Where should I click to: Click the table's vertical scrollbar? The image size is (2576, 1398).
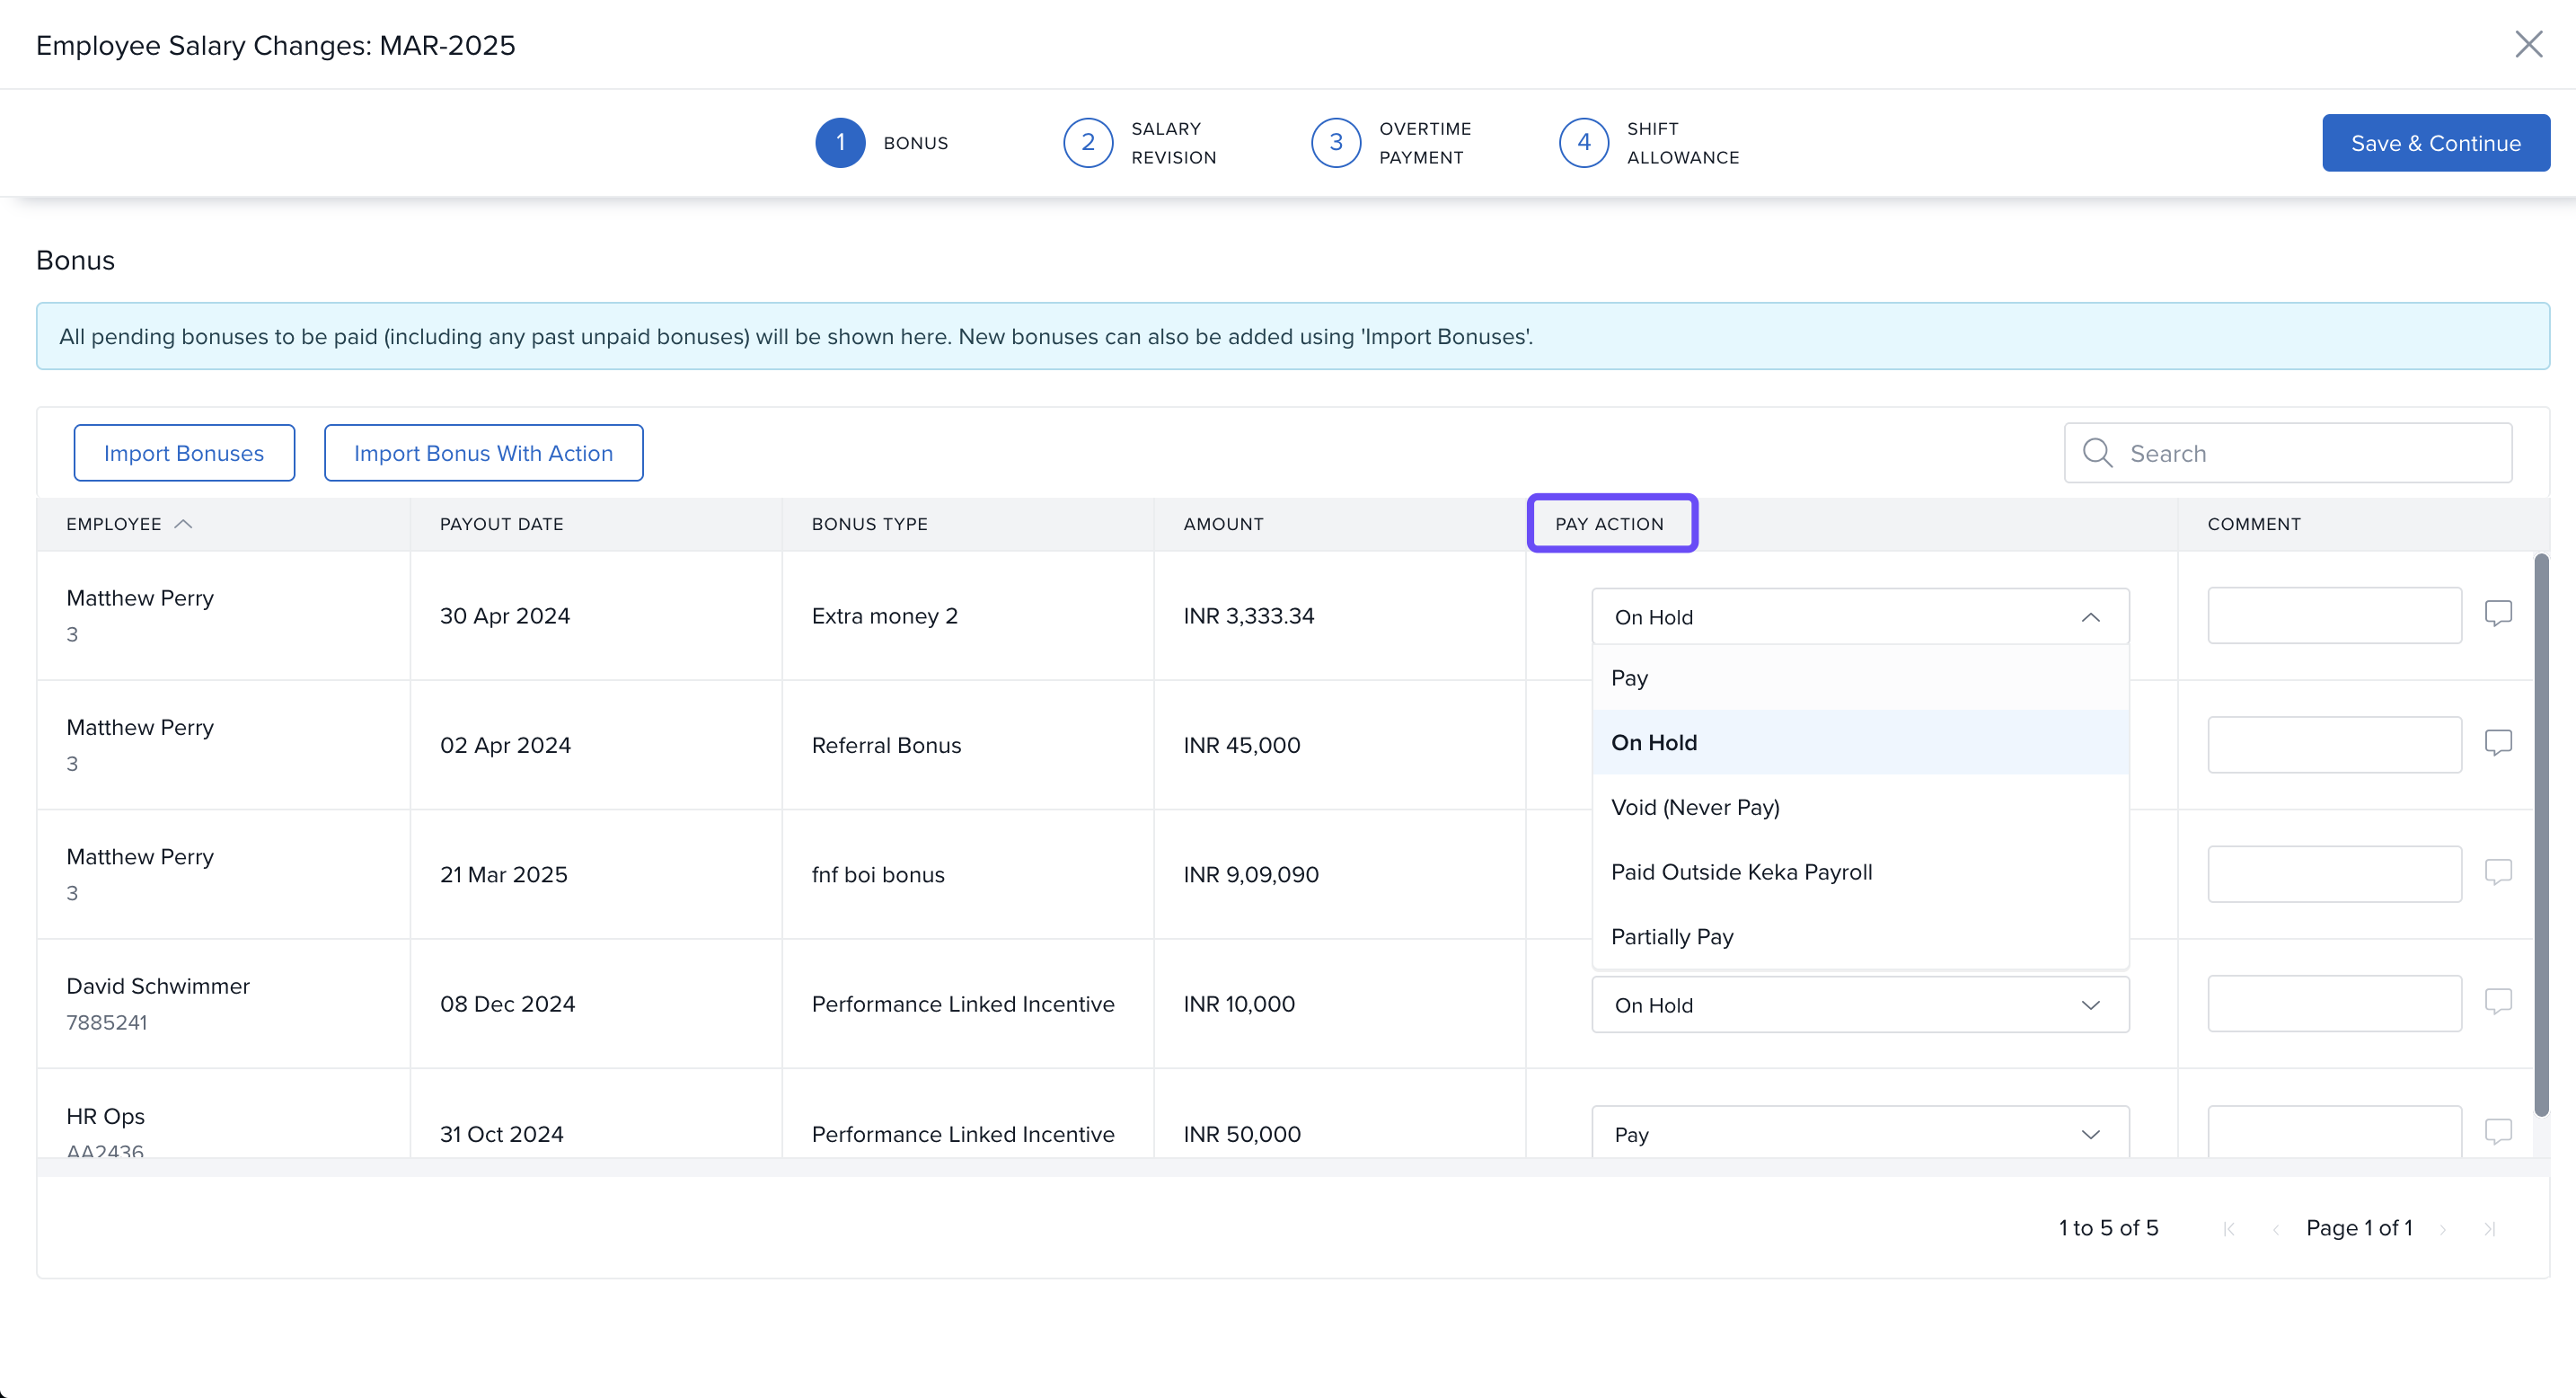[2541, 834]
